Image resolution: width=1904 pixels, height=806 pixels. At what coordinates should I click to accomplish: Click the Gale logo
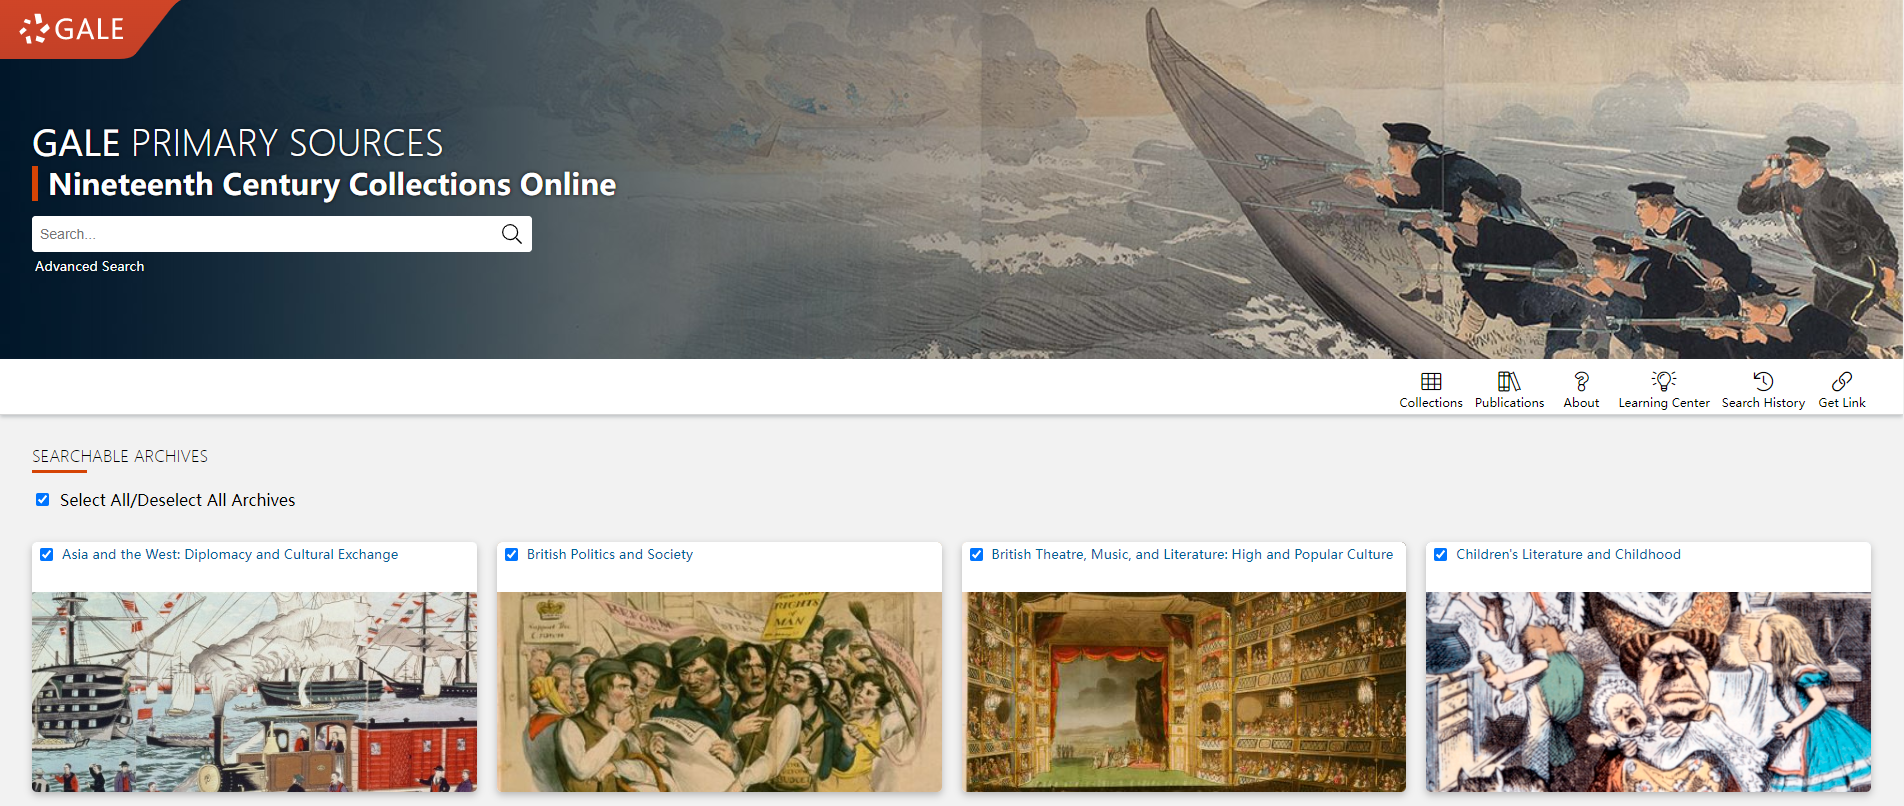[72, 29]
